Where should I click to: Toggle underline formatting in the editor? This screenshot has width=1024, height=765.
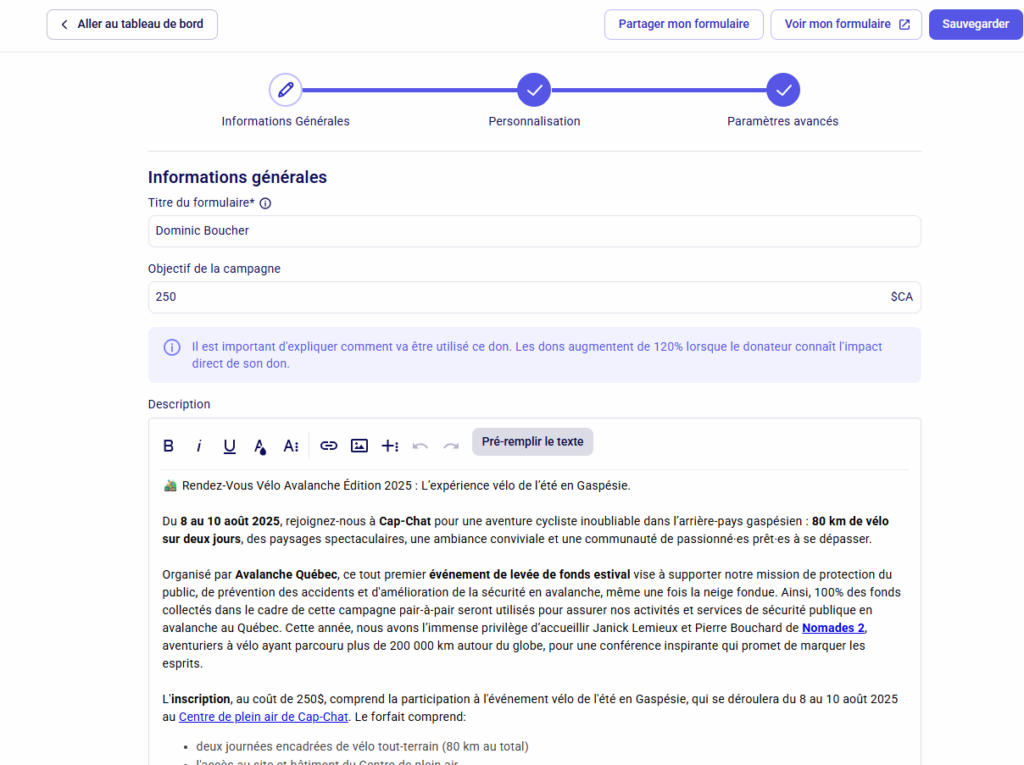pos(229,446)
